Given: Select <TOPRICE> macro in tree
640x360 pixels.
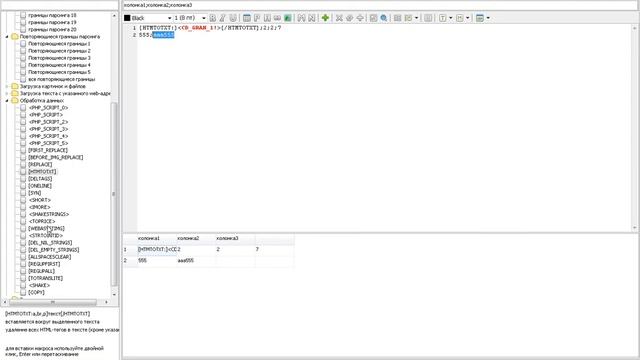Looking at the screenshot, I should click(42, 221).
